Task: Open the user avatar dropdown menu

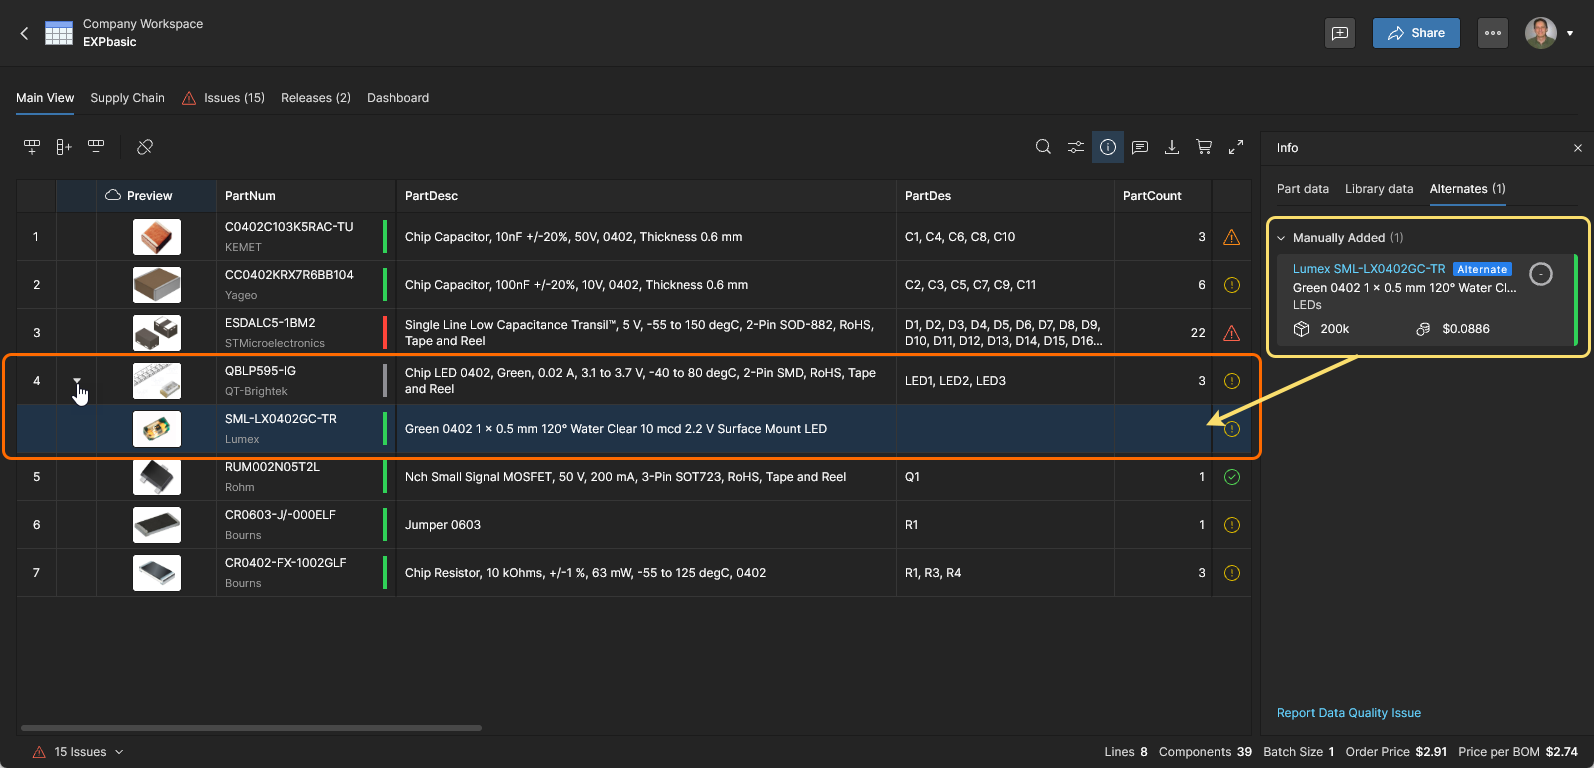Action: (x=1549, y=33)
